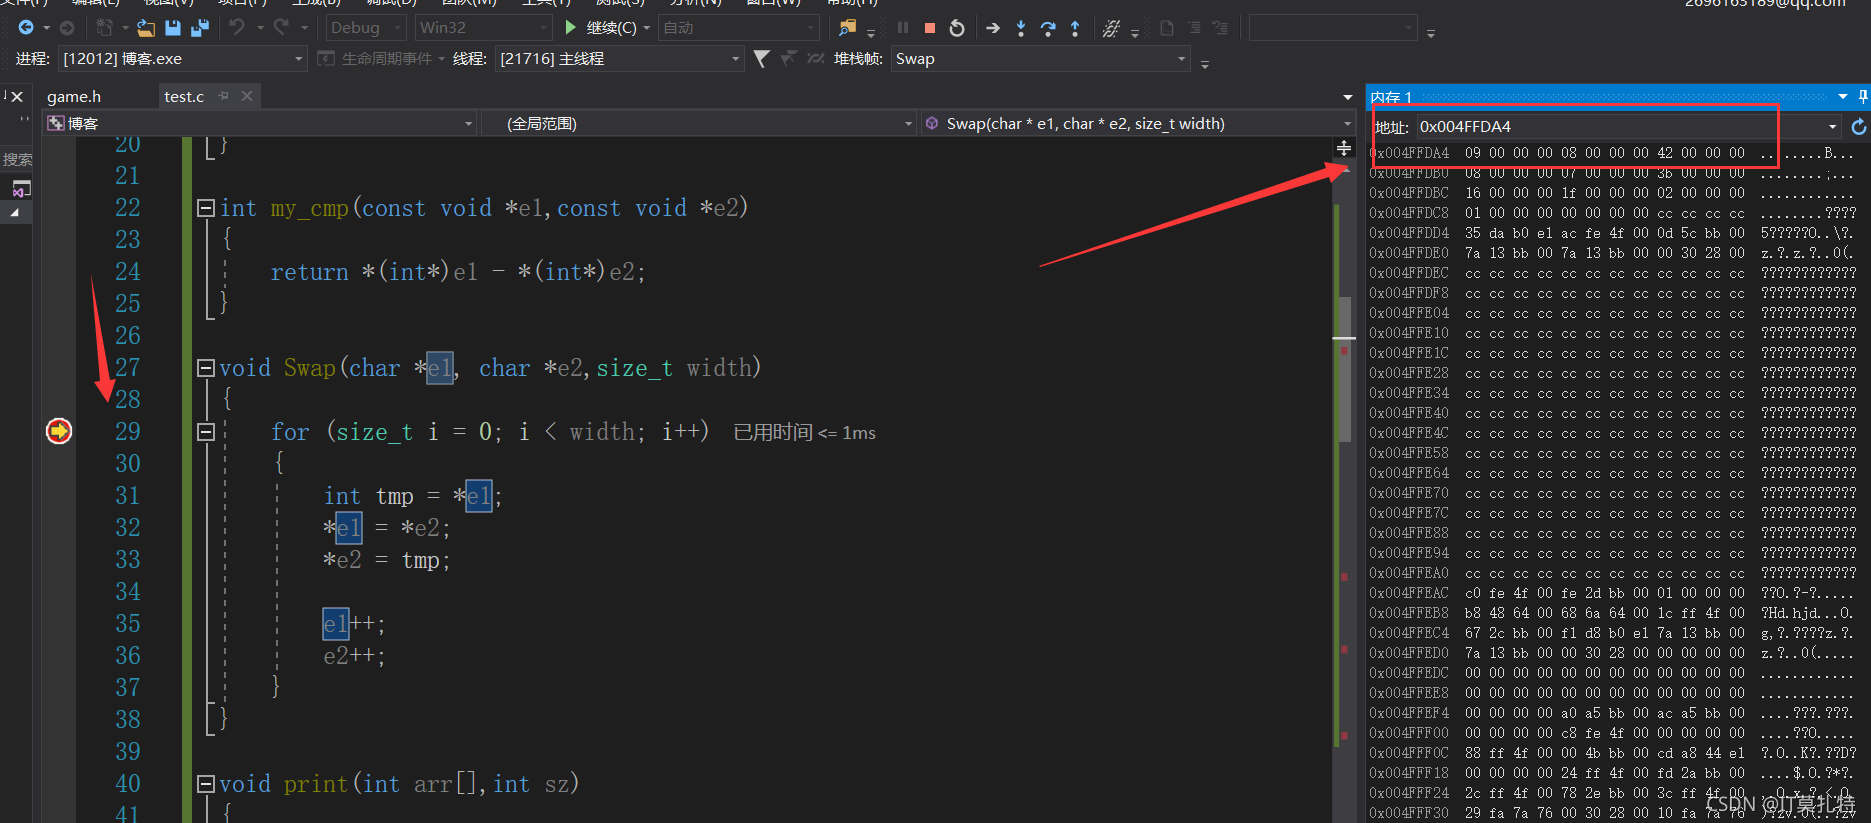Click the green Continue play icon
The image size is (1871, 823).
pos(570,27)
